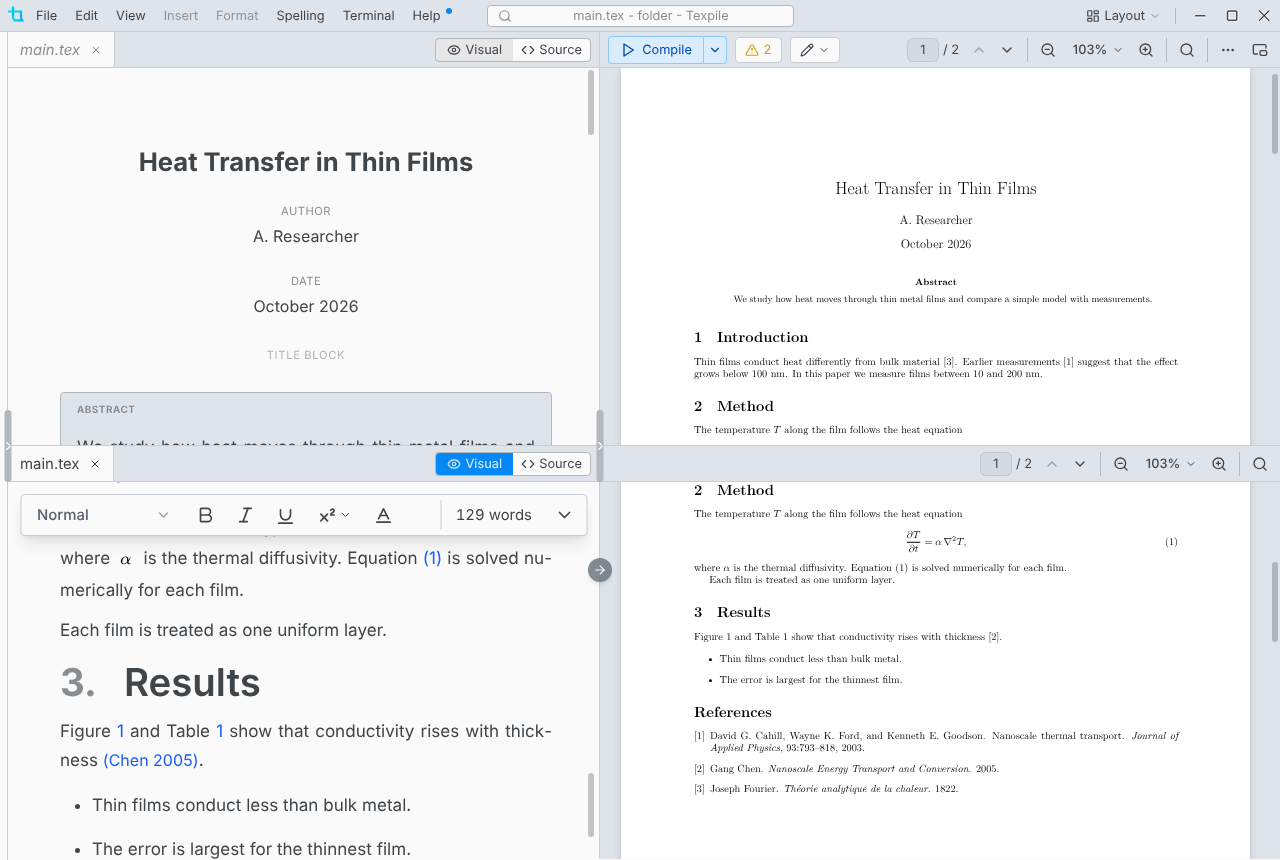The height and width of the screenshot is (860, 1280).
Task: Expand the 129 words count dropdown
Action: (514, 515)
